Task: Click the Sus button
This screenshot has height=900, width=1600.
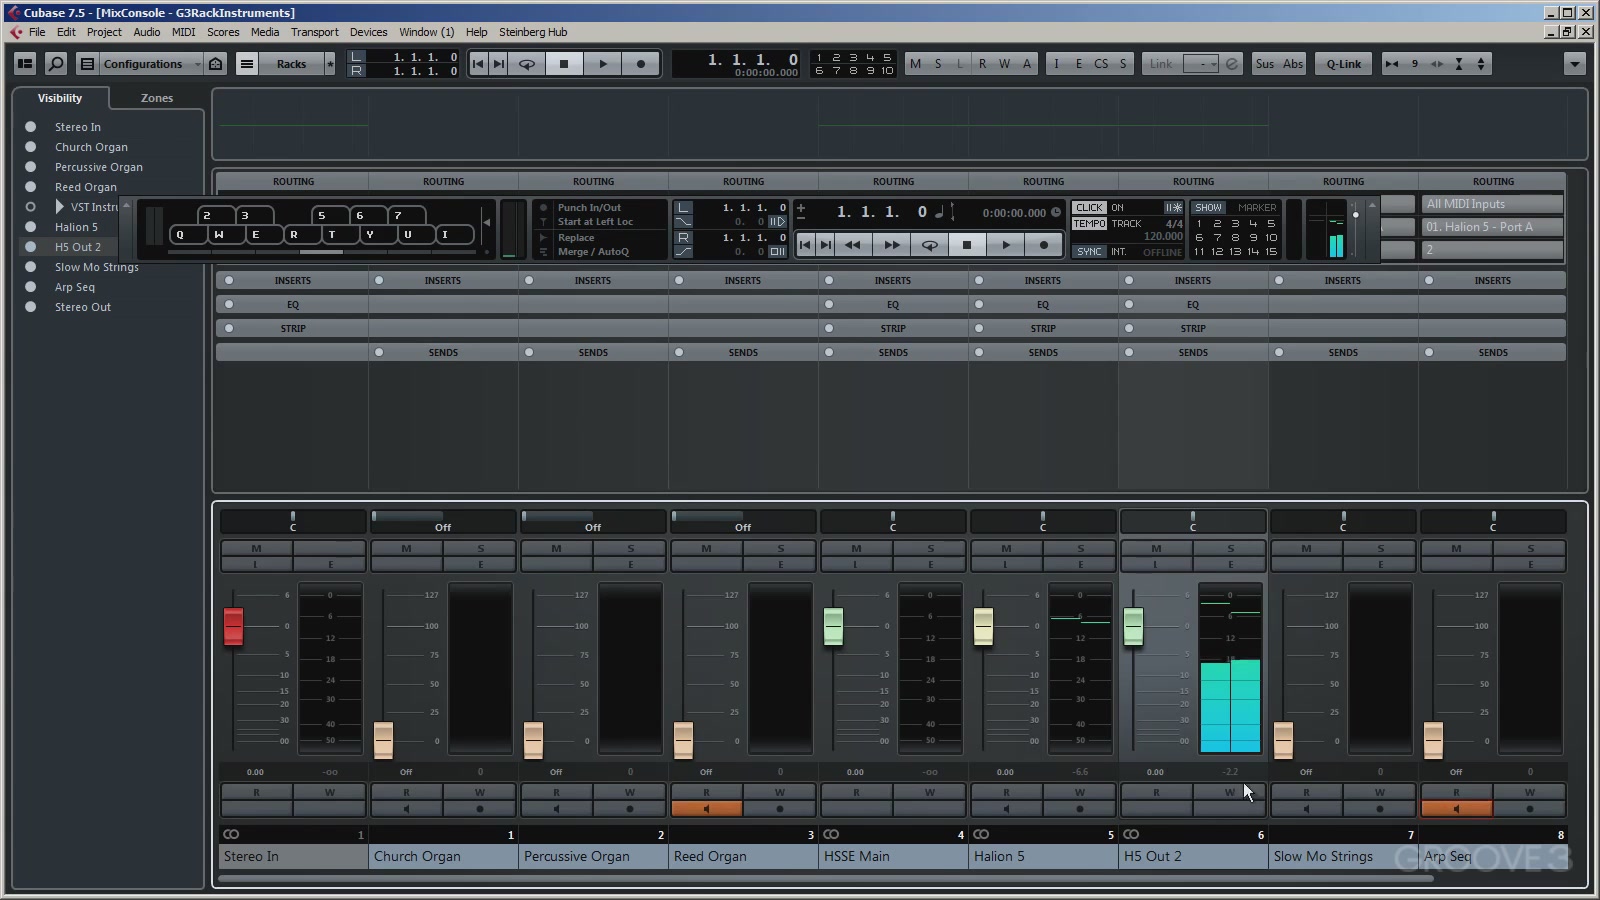Action: pyautogui.click(x=1265, y=64)
